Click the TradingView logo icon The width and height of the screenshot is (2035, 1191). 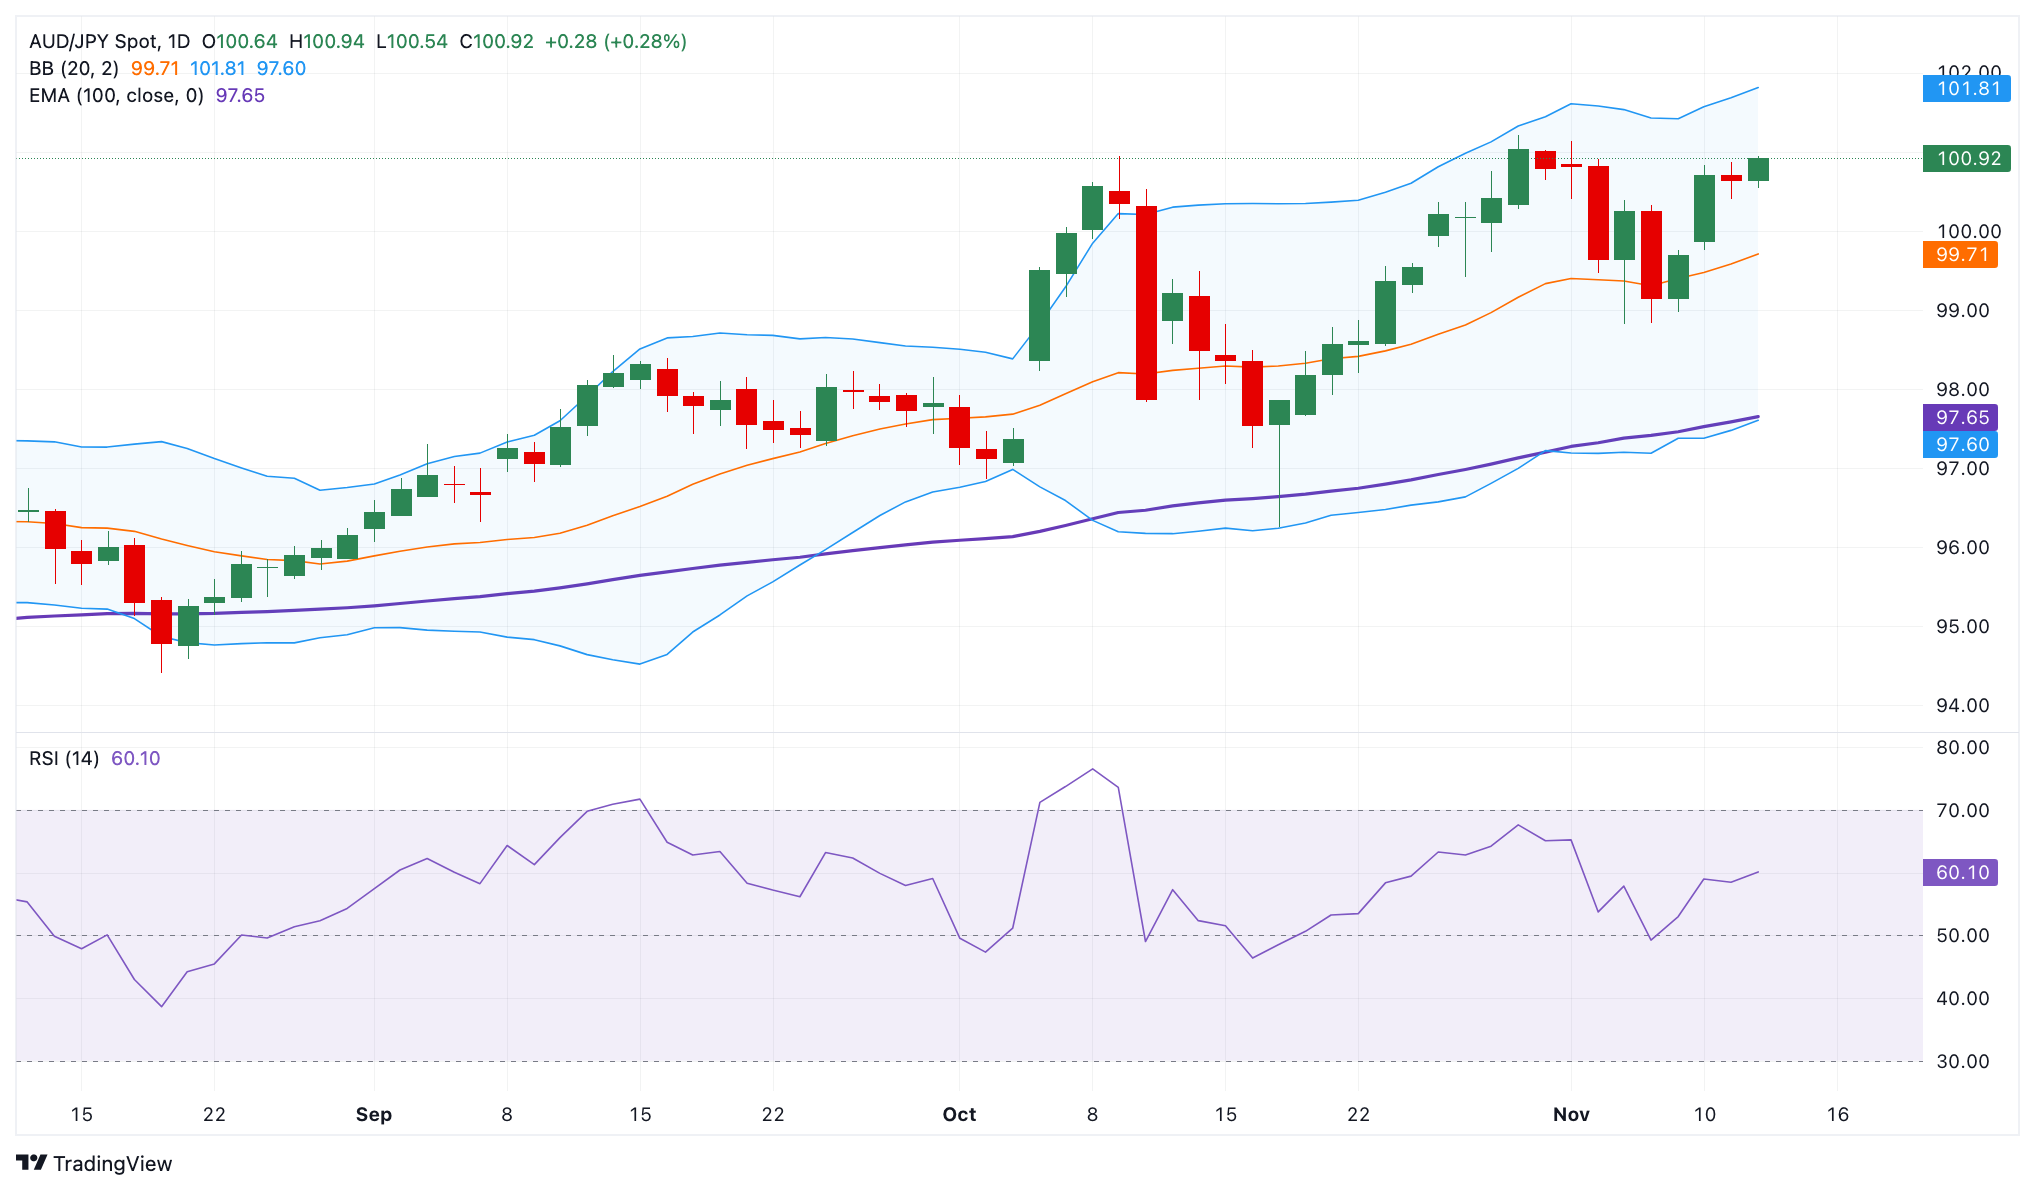(x=31, y=1163)
